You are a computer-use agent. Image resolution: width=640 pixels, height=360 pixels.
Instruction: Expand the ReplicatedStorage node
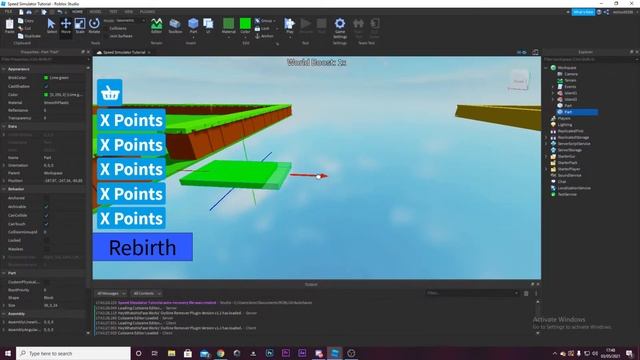pos(547,138)
